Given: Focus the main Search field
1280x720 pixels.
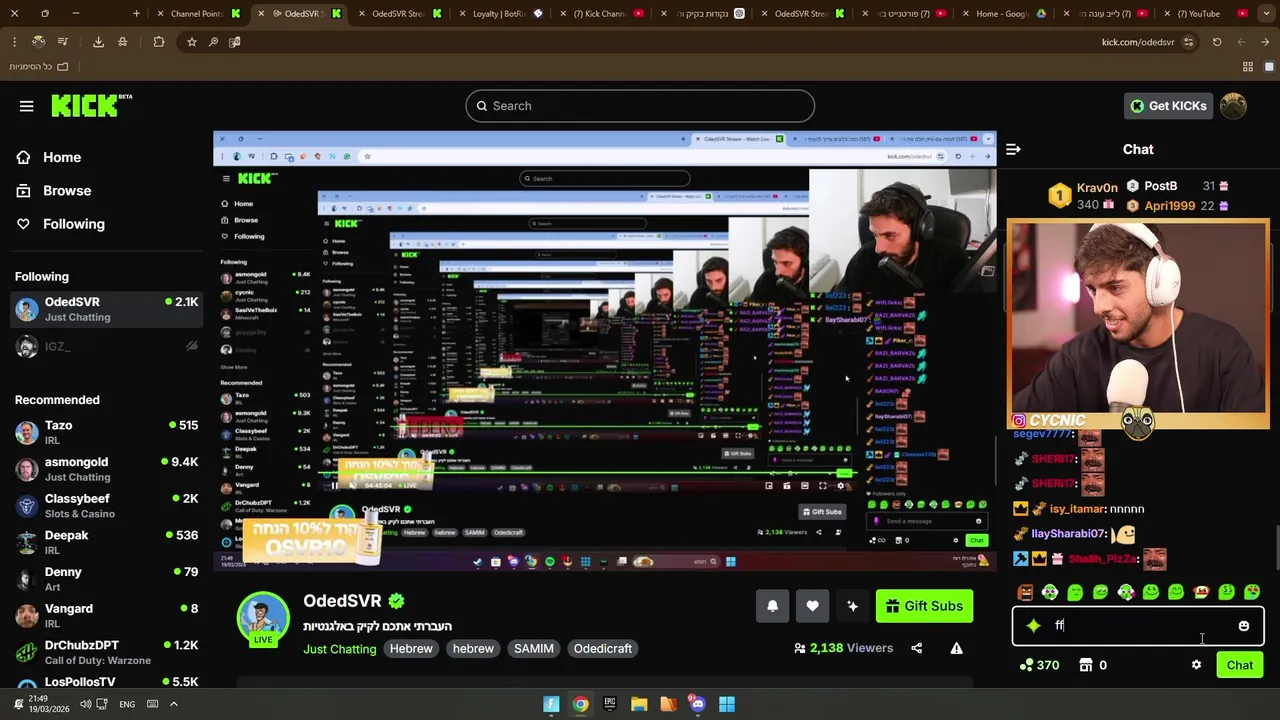Looking at the screenshot, I should click(640, 106).
